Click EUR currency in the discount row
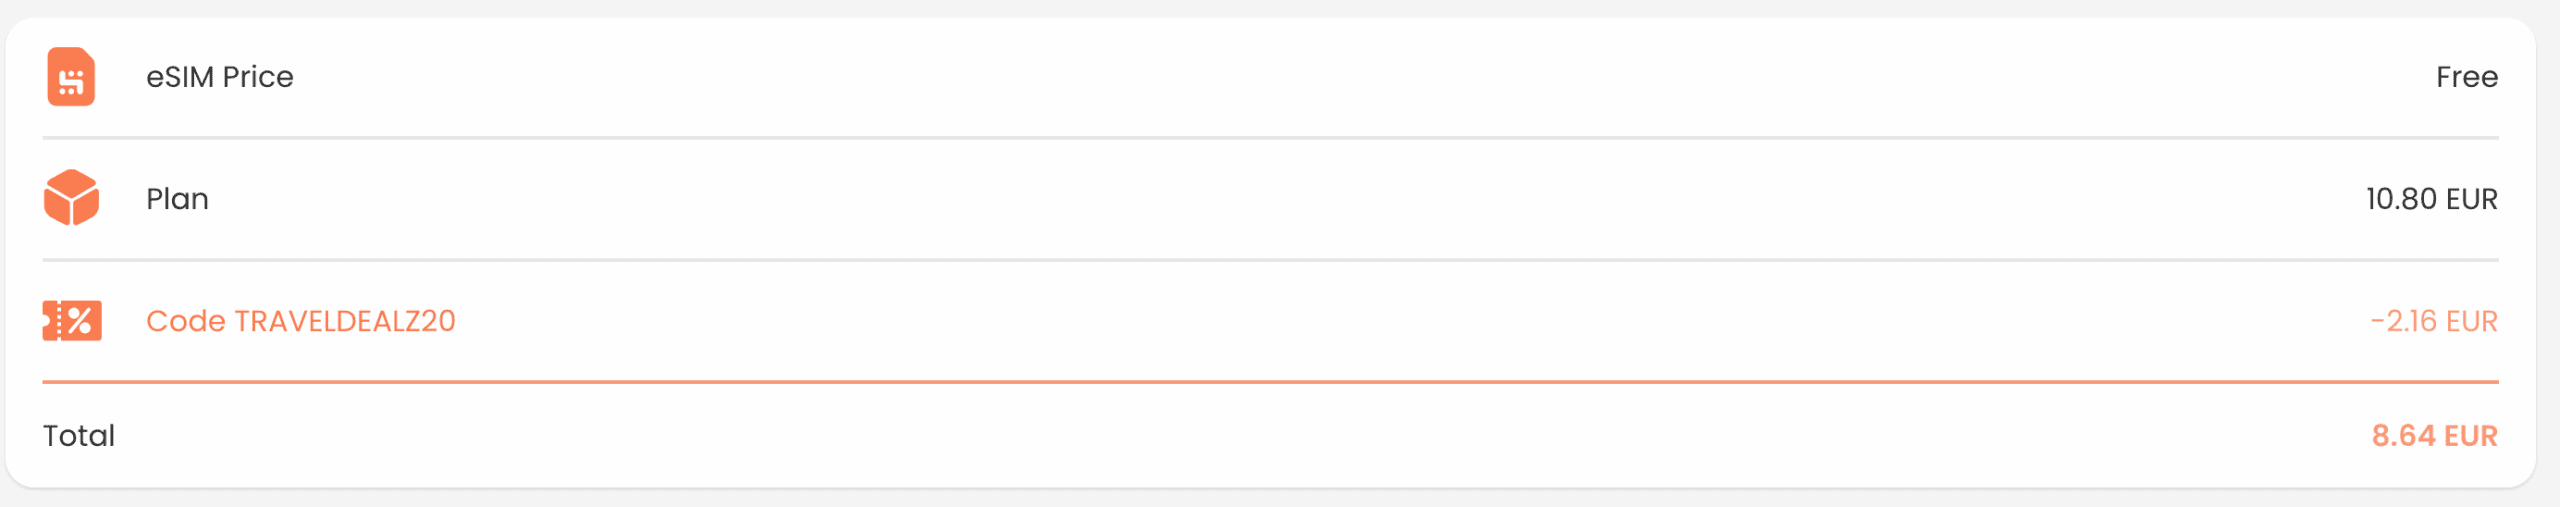Viewport: 2560px width, 507px height. (2471, 321)
